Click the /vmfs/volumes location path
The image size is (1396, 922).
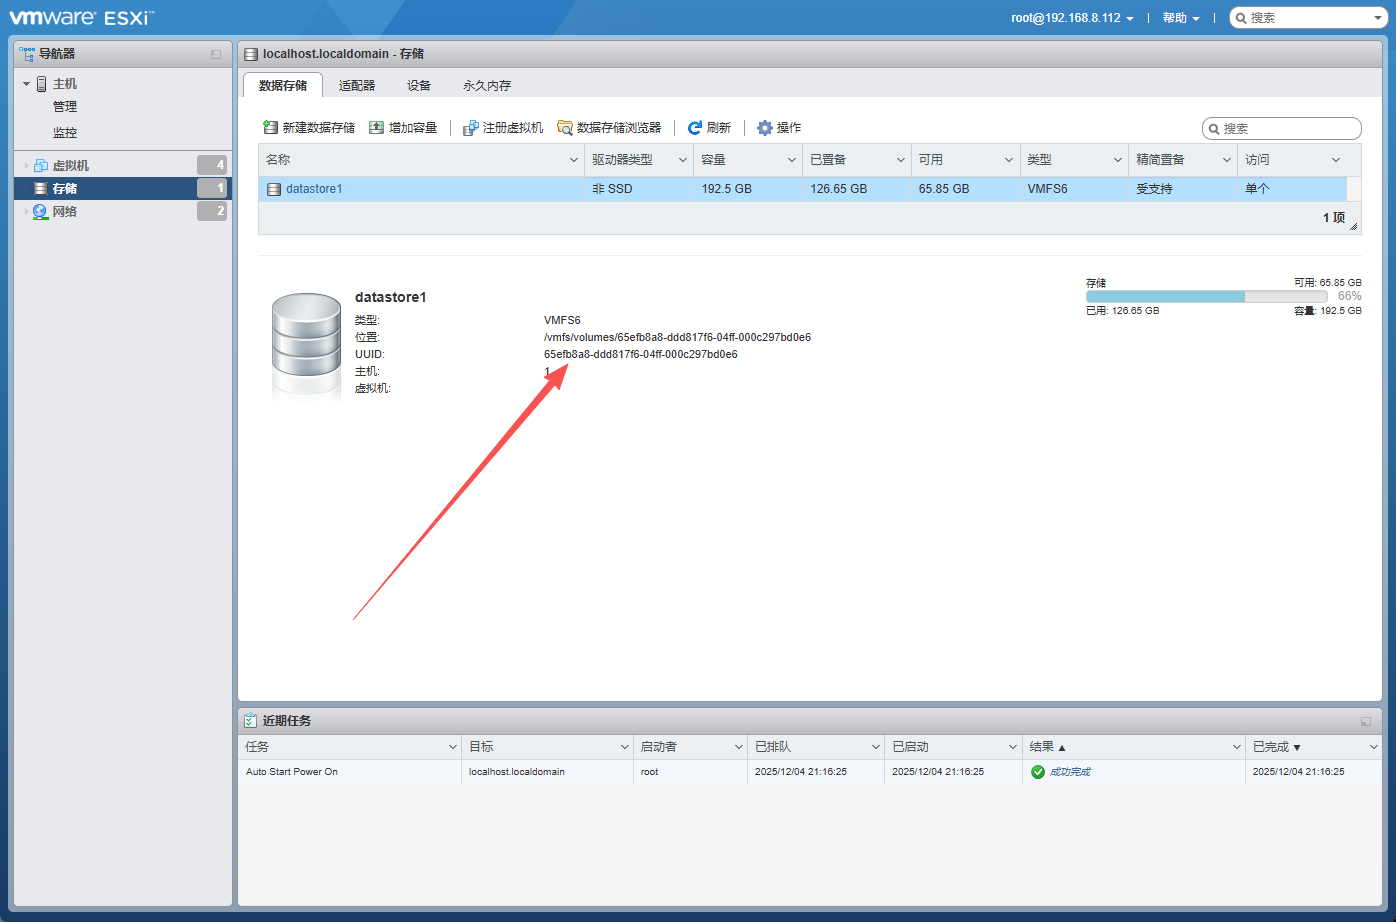click(x=677, y=338)
